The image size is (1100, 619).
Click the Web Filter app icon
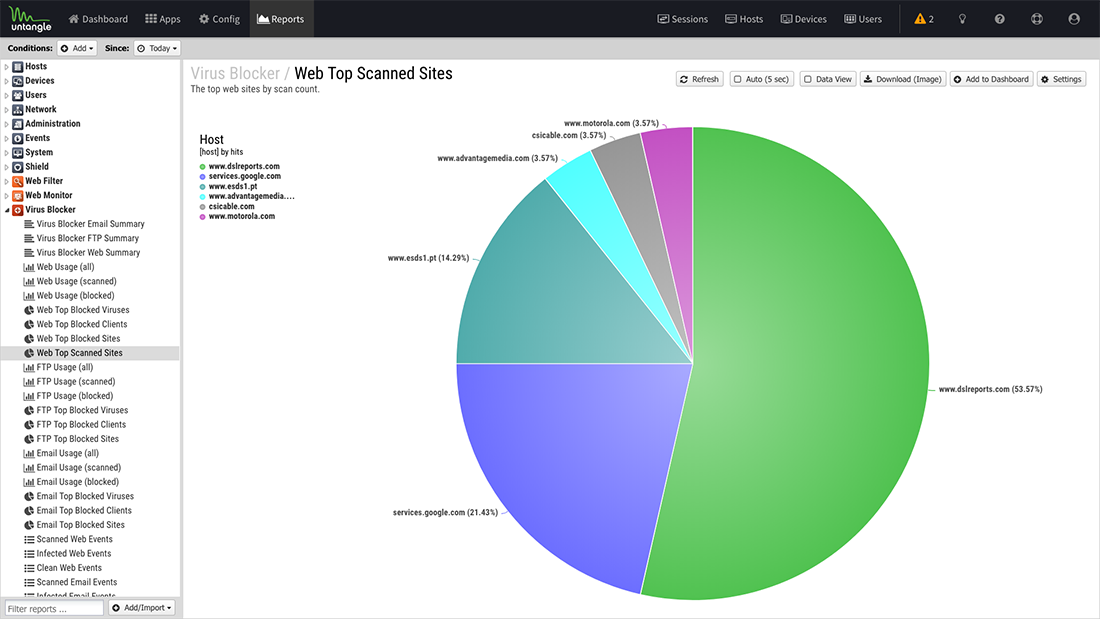(18, 181)
